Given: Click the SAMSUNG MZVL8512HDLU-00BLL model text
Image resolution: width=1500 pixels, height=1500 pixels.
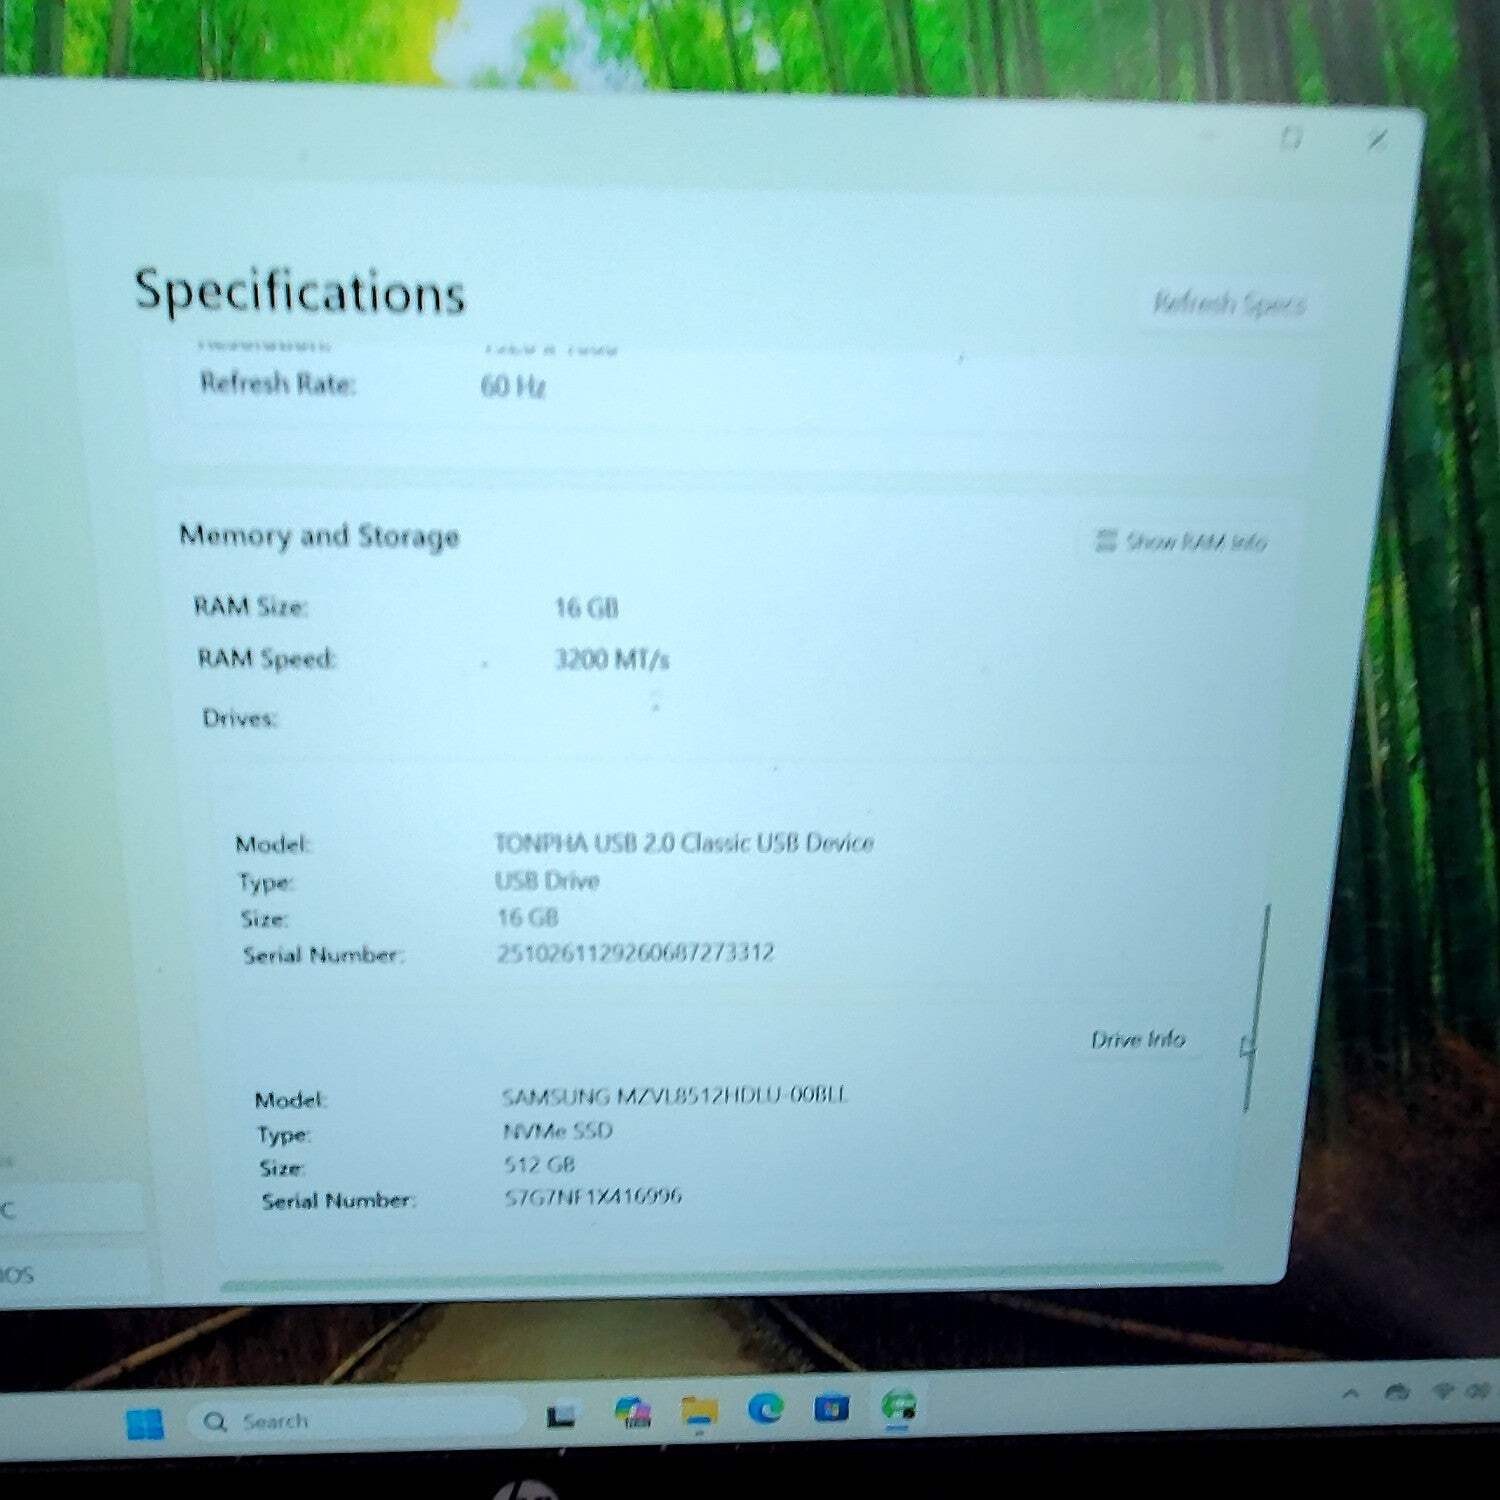Looking at the screenshot, I should point(675,1096).
